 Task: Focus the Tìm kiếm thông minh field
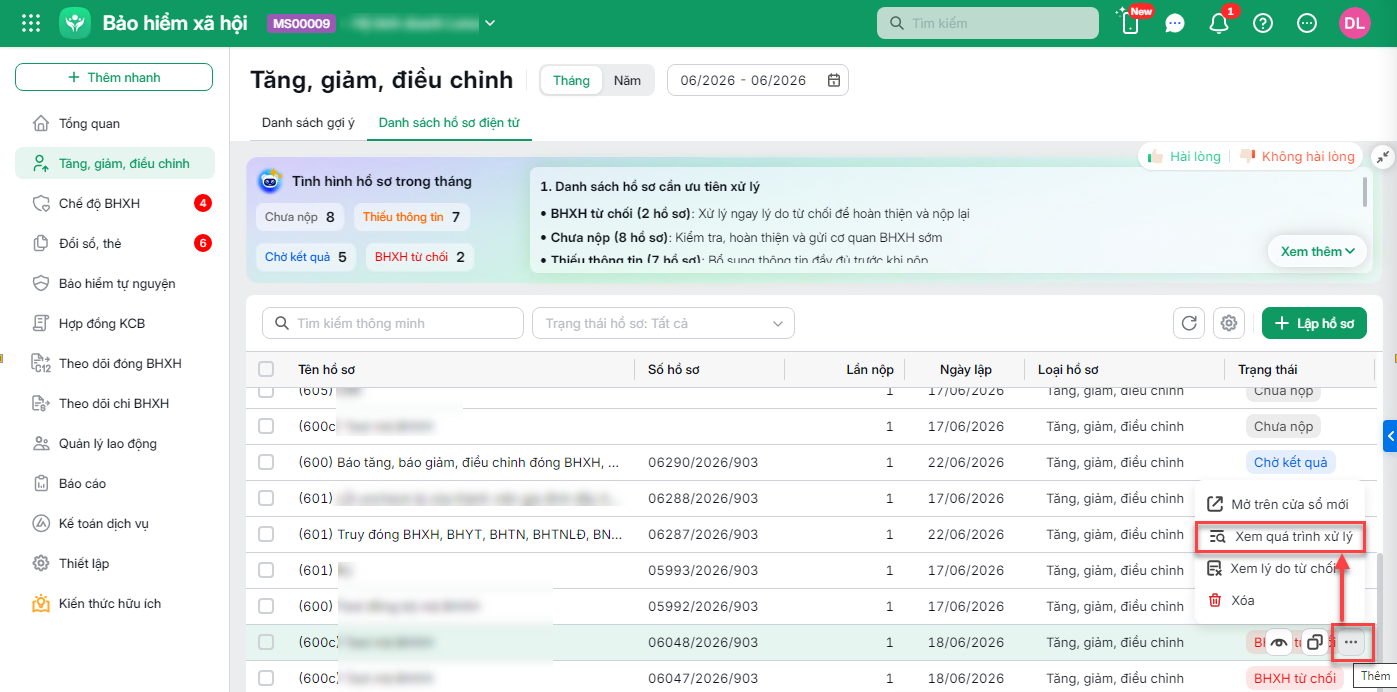(393, 323)
